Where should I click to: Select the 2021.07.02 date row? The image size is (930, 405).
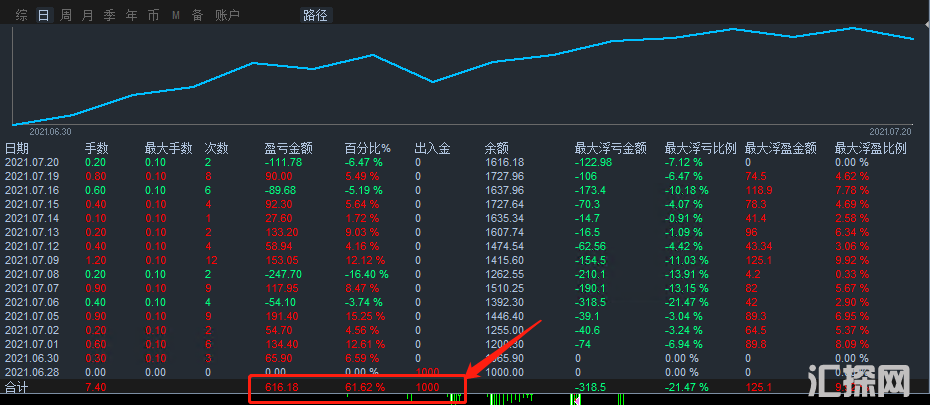coord(30,330)
